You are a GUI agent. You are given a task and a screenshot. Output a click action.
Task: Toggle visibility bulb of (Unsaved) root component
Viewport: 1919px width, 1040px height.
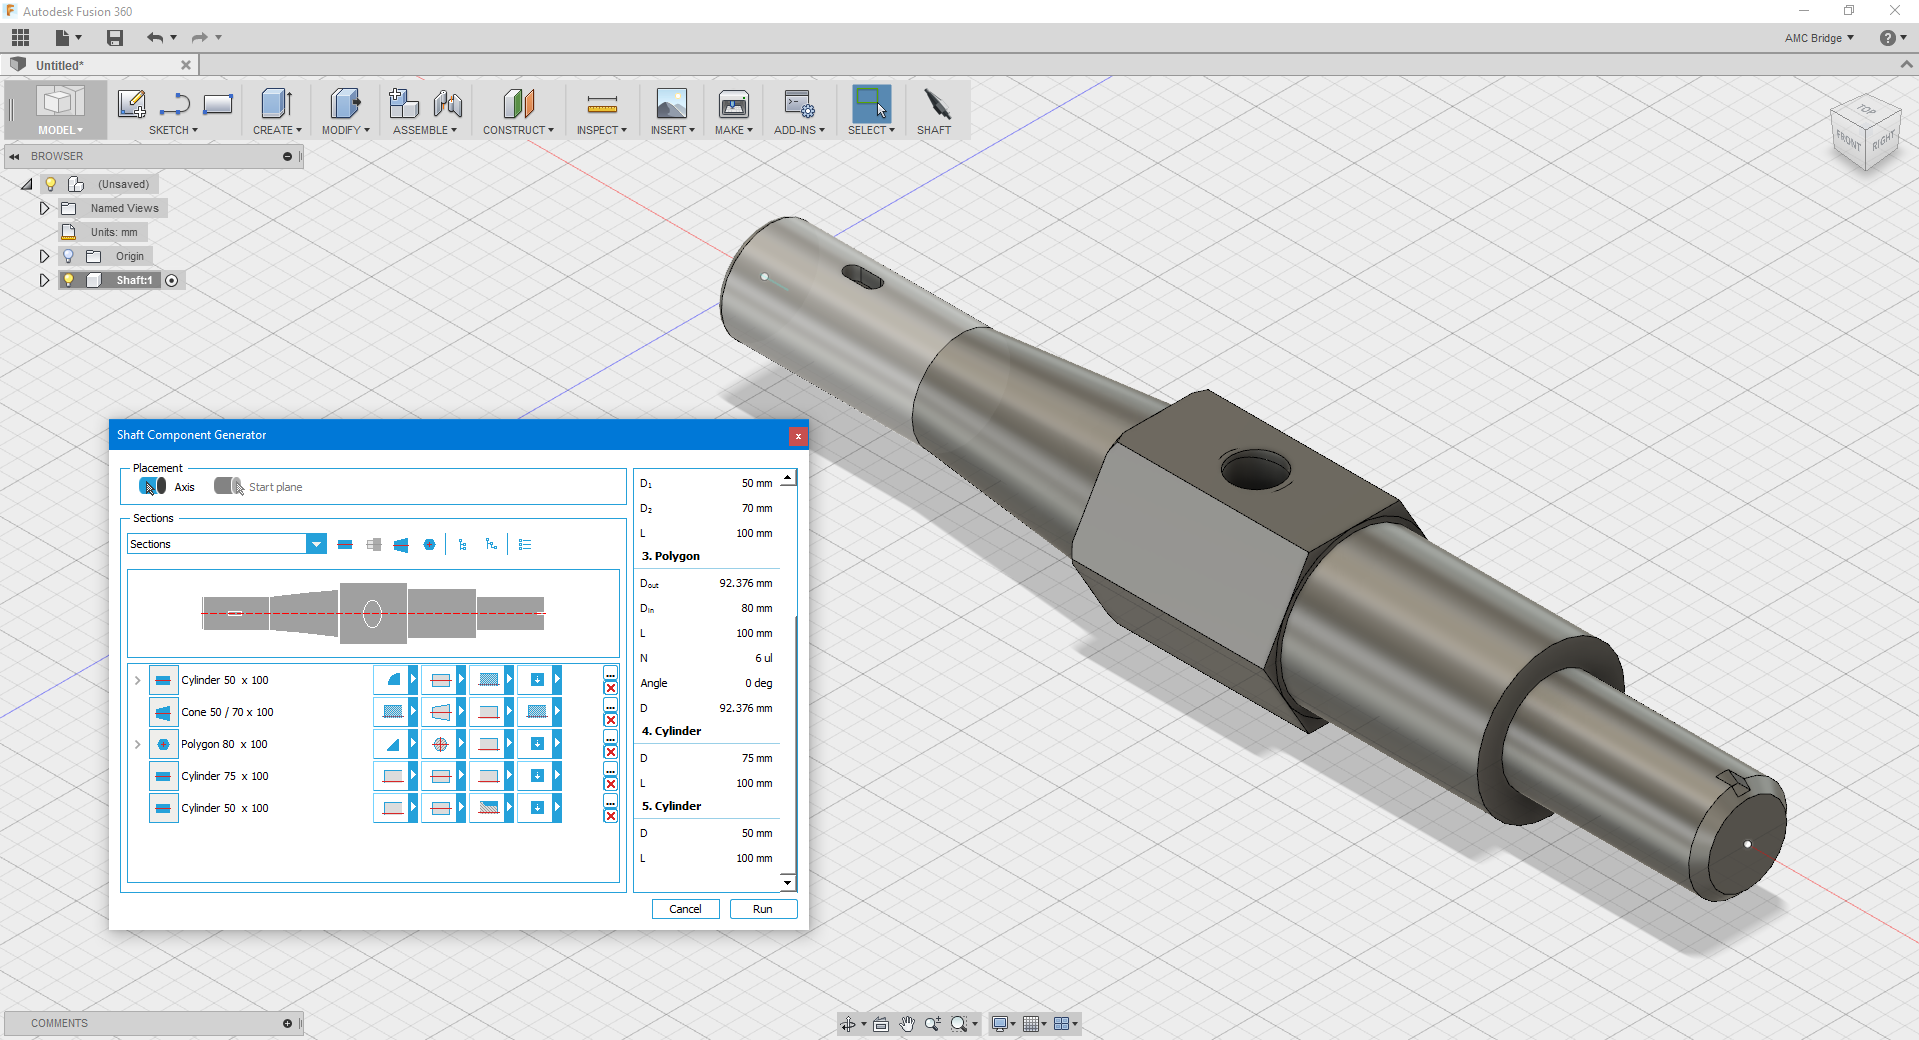tap(50, 184)
